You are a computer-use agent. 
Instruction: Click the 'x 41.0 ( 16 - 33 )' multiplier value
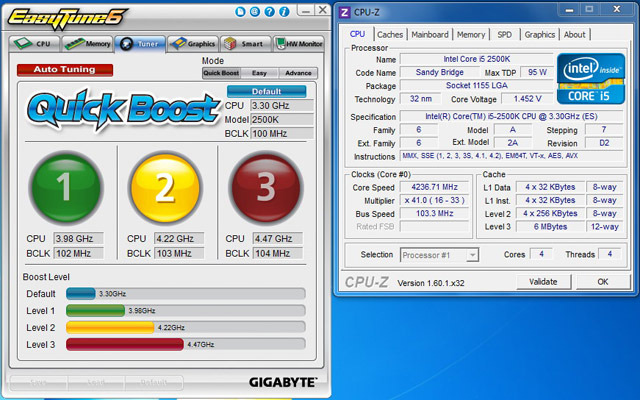tap(434, 200)
